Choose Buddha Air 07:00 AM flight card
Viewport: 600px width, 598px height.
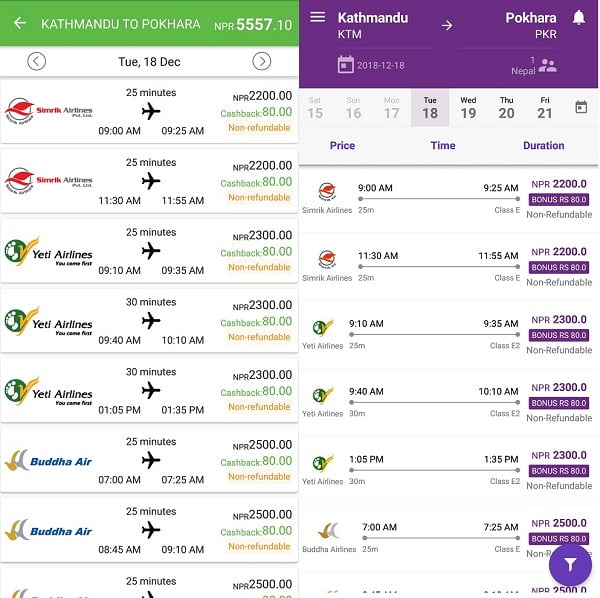point(149,460)
